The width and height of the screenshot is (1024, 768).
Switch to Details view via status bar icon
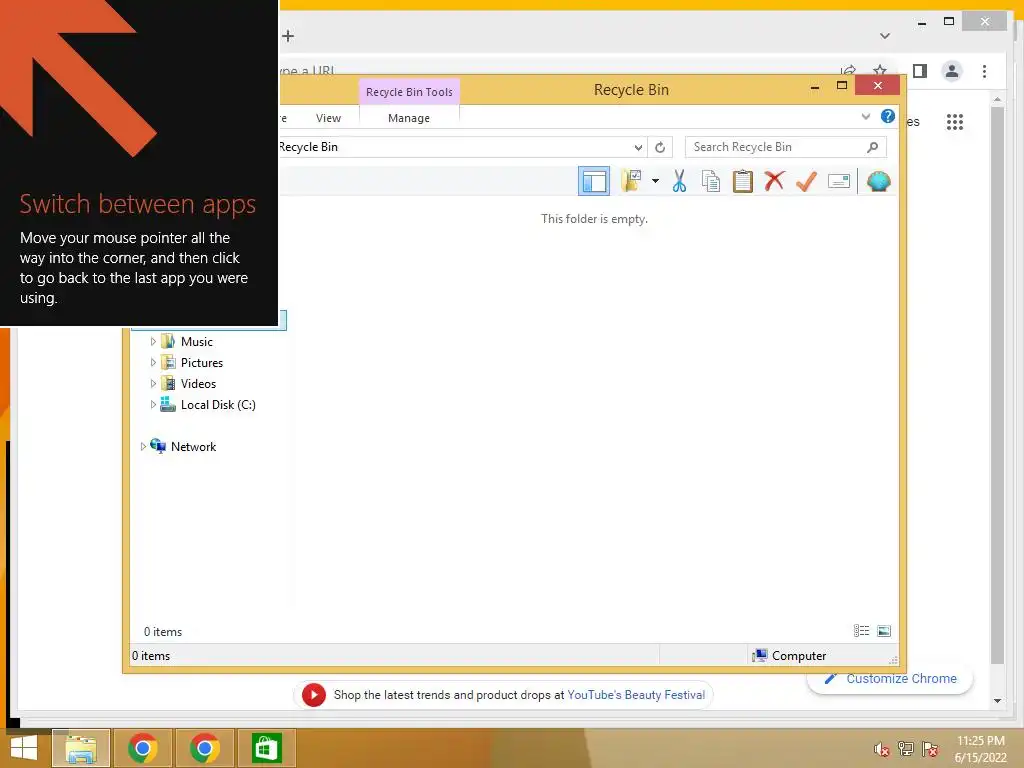861,630
